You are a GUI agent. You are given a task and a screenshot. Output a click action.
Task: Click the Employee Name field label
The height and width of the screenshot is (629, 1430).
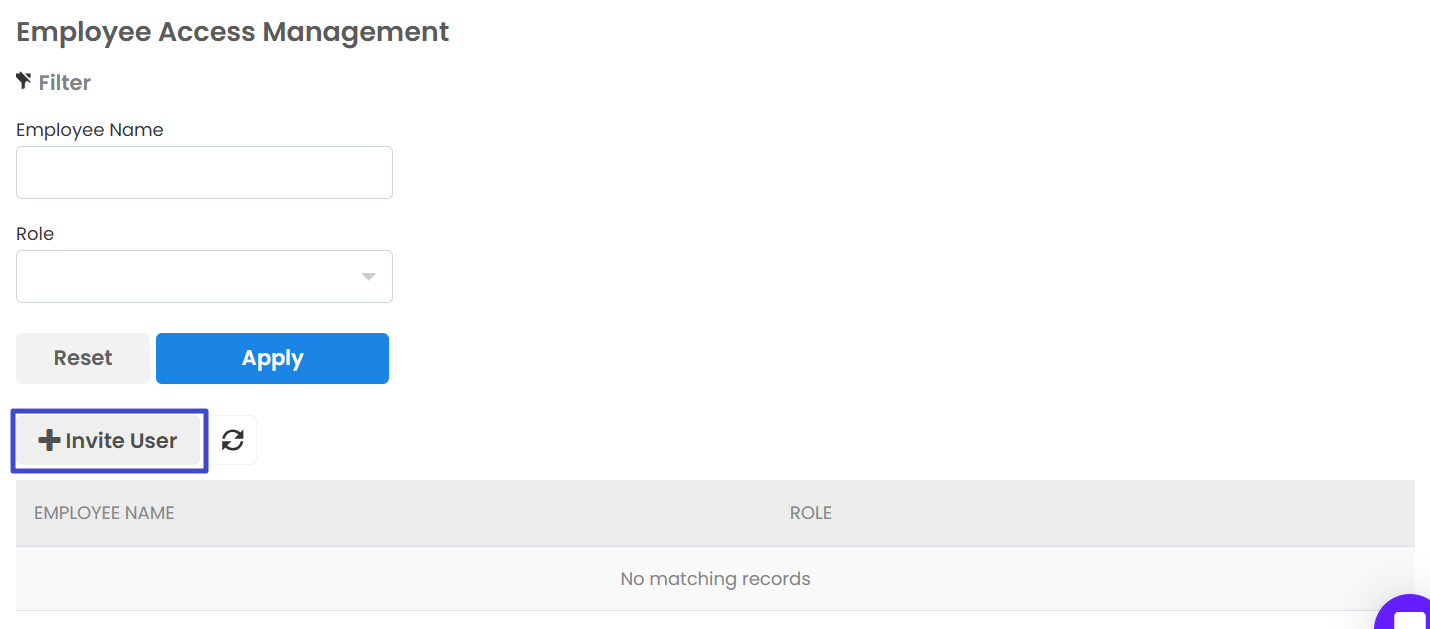pyautogui.click(x=90, y=130)
